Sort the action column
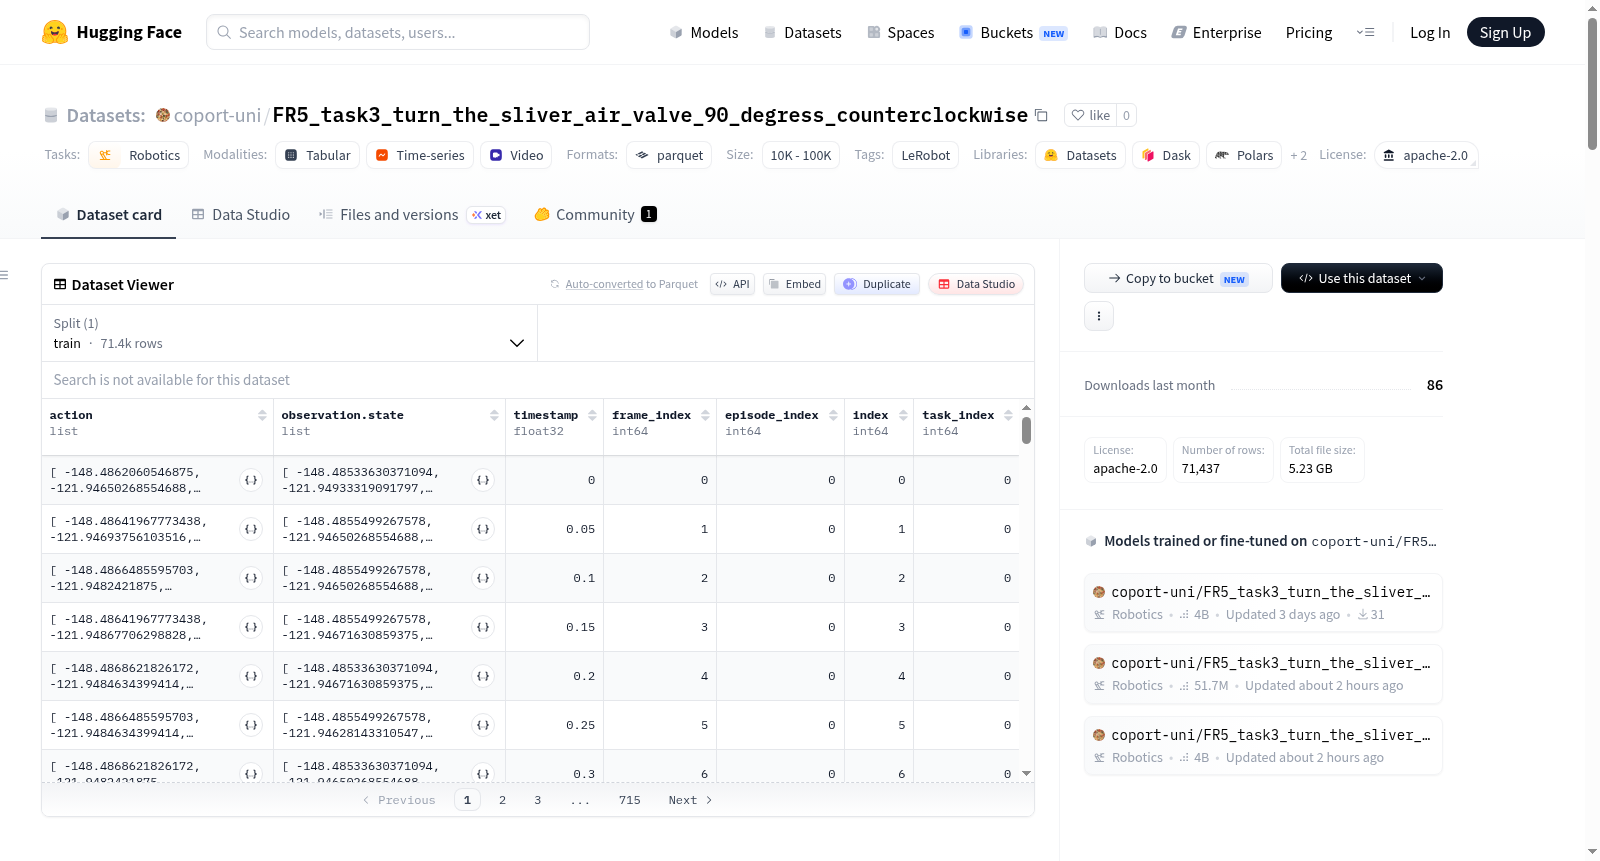The image size is (1600, 861). point(262,415)
